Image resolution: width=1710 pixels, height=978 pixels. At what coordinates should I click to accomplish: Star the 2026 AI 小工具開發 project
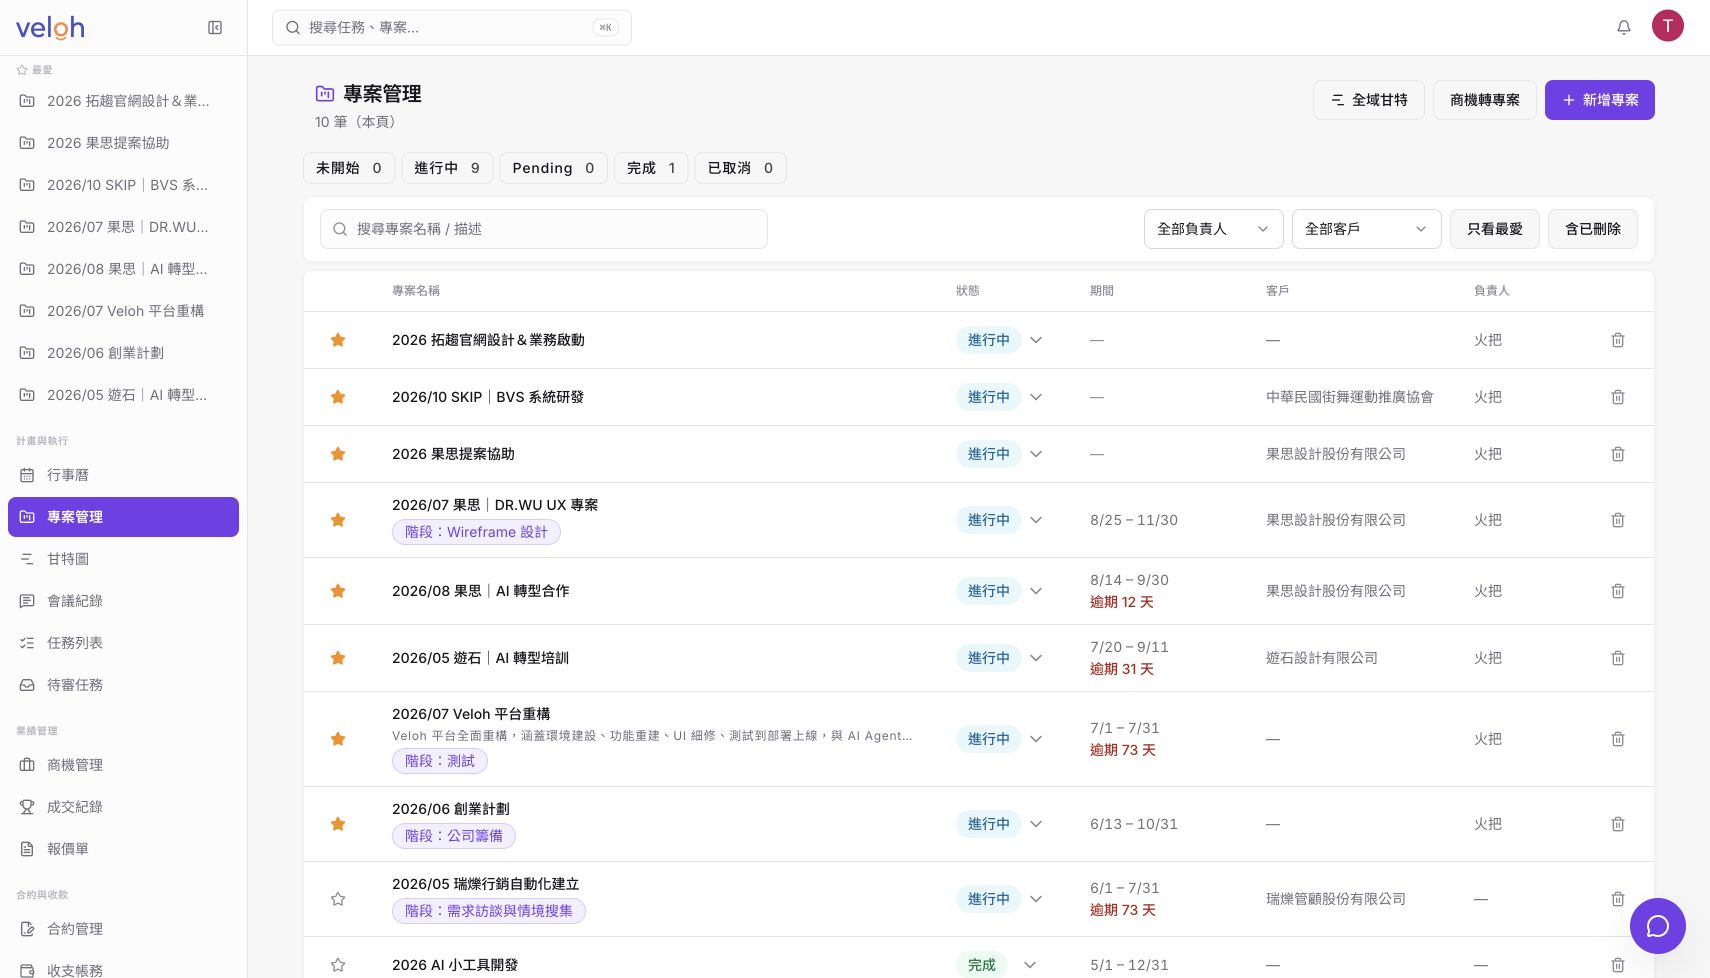(338, 965)
